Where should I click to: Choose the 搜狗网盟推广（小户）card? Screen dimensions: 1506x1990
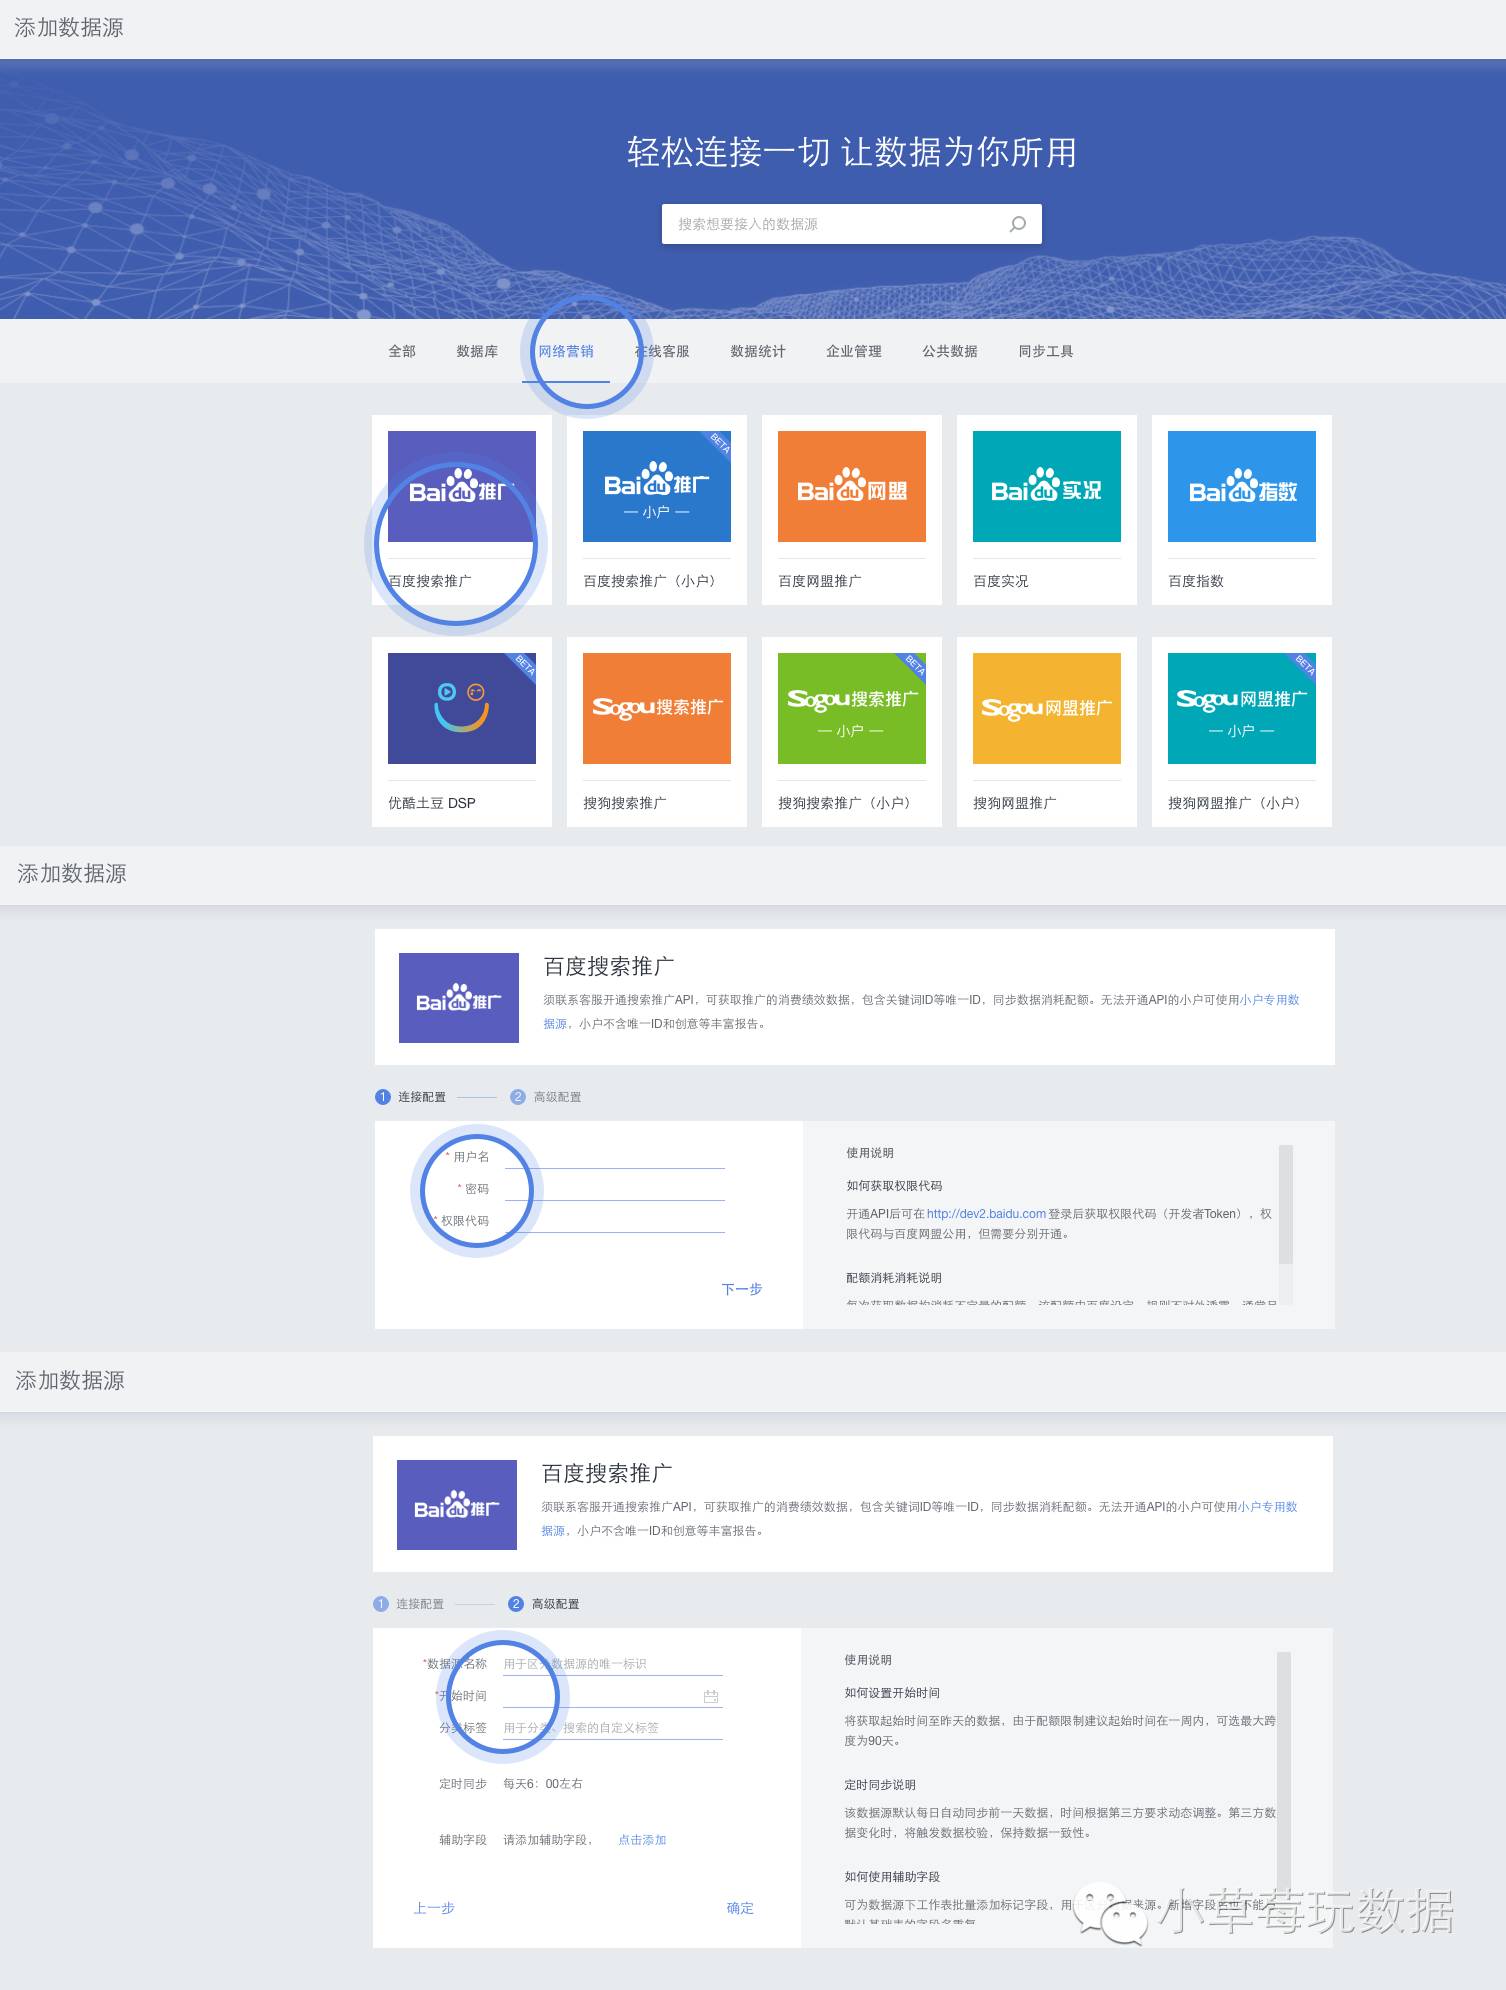1242,731
